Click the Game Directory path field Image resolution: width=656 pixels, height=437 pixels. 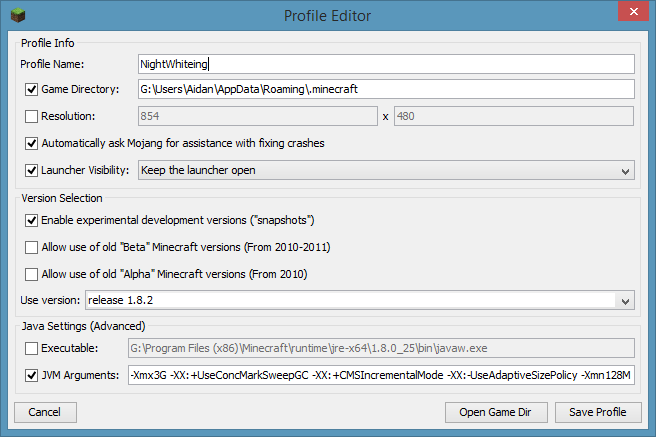386,89
